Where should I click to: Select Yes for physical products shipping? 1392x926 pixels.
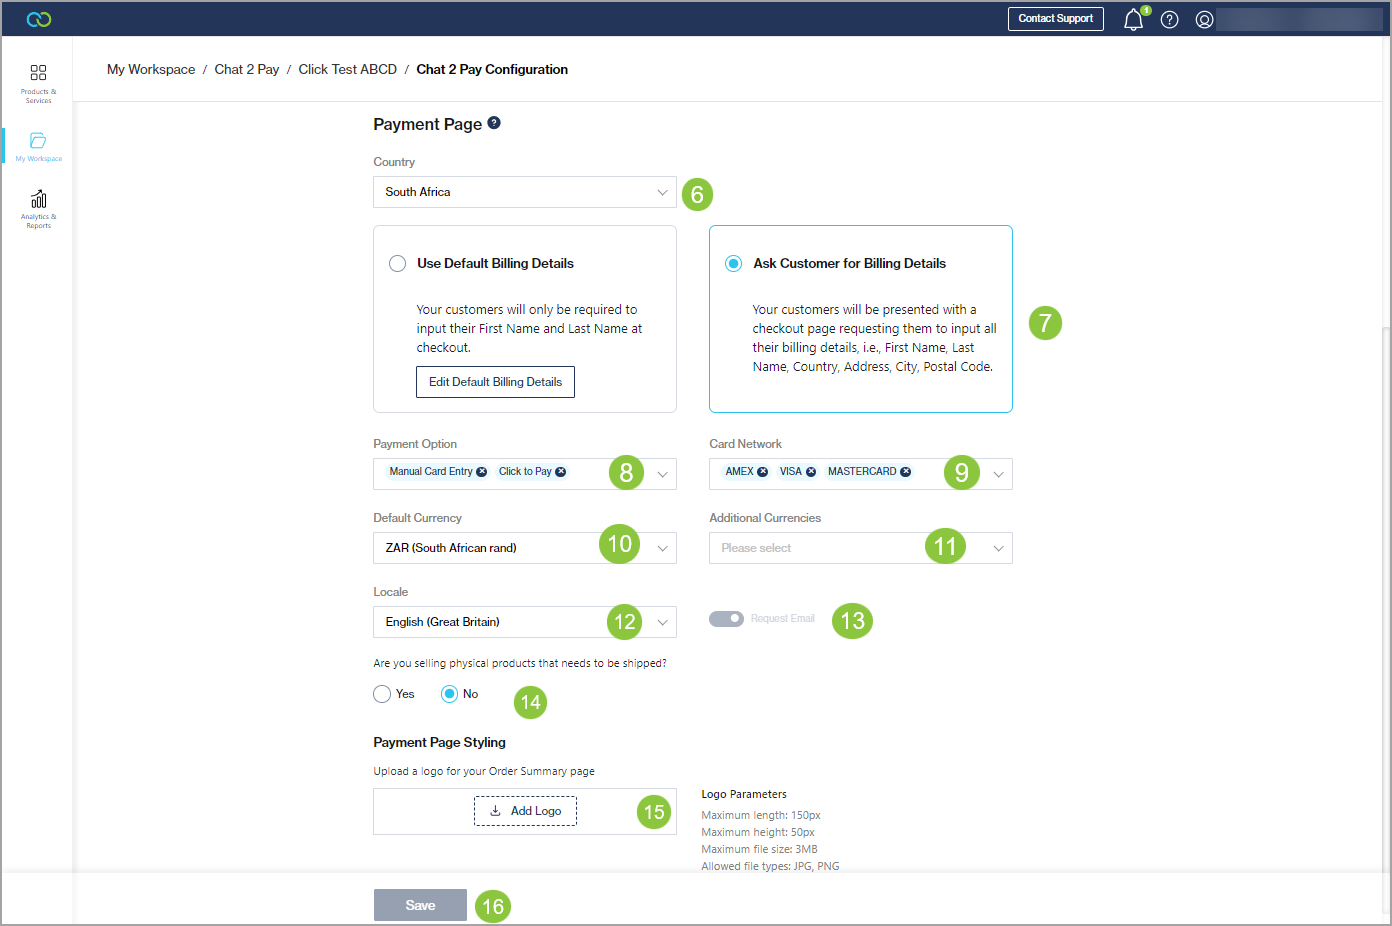tap(382, 694)
